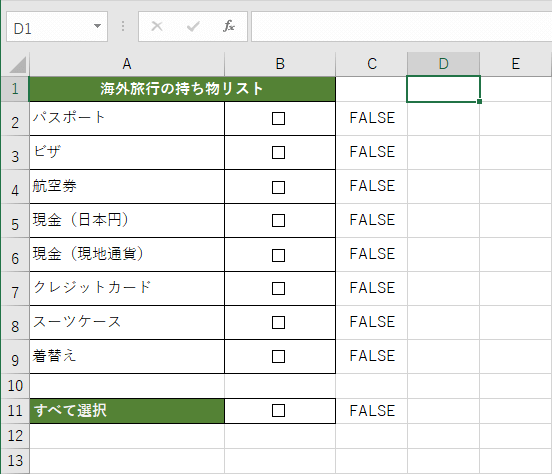Click the Insert Function fx icon

point(229,26)
